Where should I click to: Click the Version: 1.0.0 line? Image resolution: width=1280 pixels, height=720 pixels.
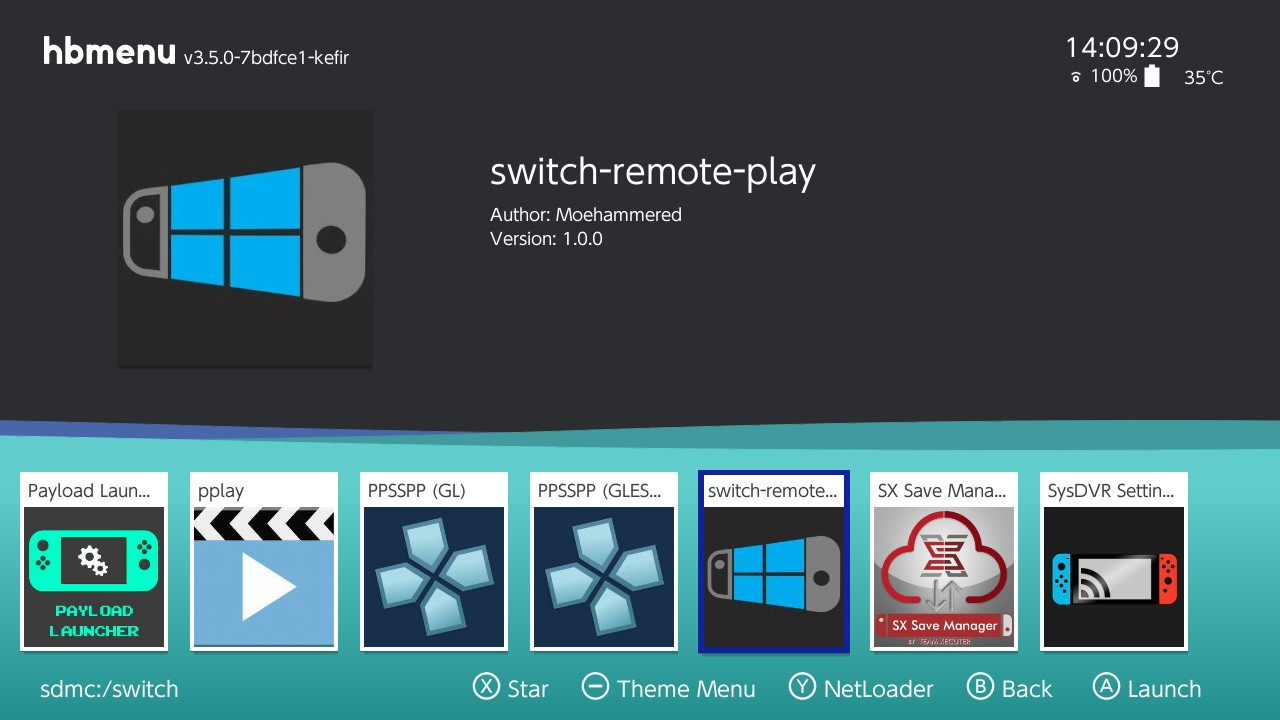pyautogui.click(x=546, y=239)
